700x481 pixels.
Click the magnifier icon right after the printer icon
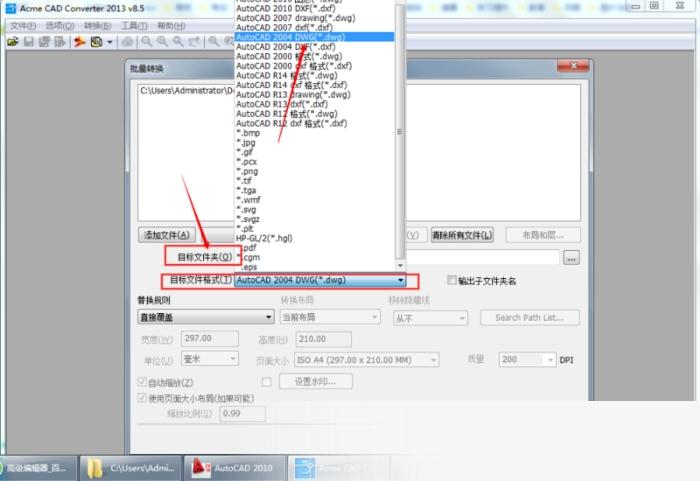146,42
